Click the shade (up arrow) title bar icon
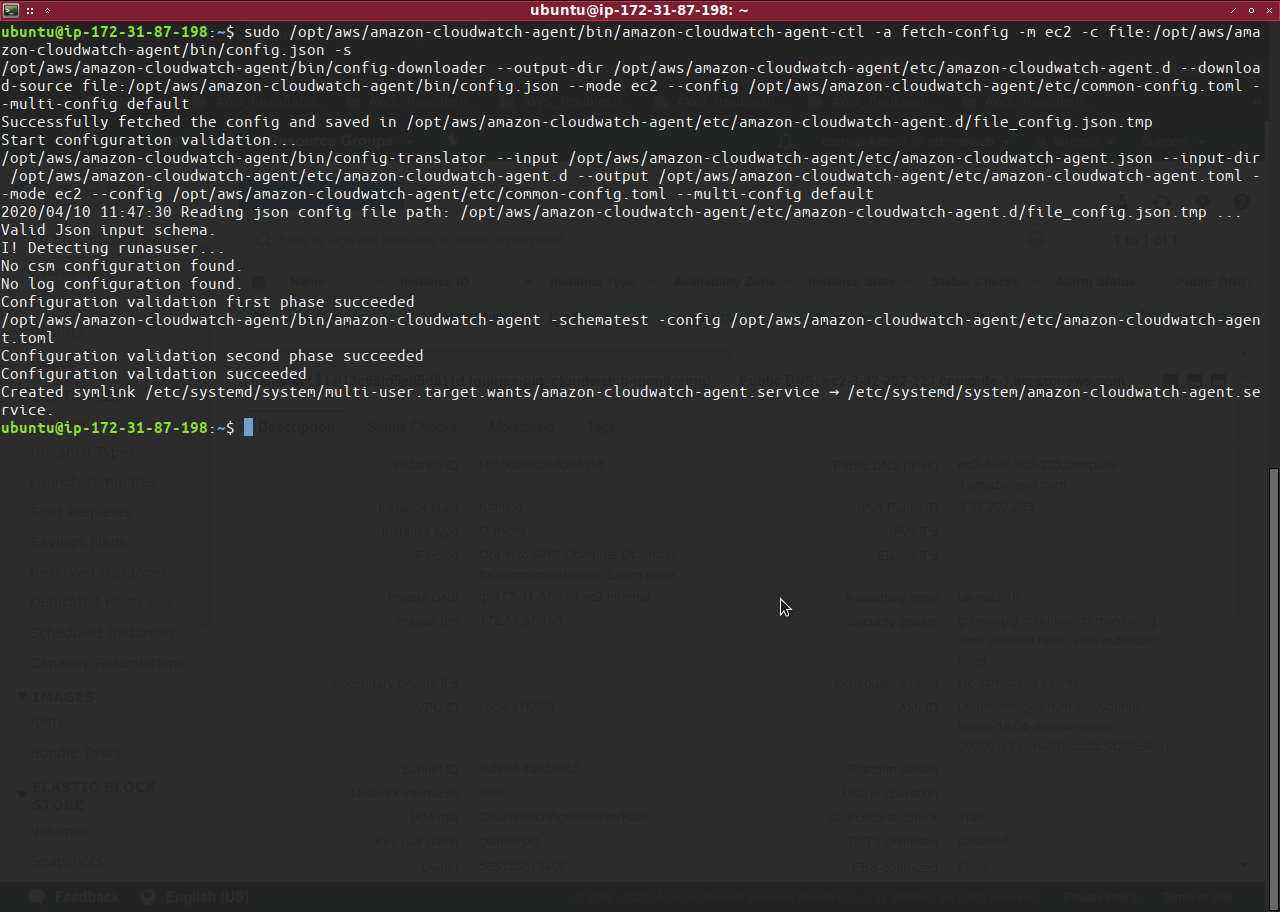1280x912 pixels. coord(47,9)
